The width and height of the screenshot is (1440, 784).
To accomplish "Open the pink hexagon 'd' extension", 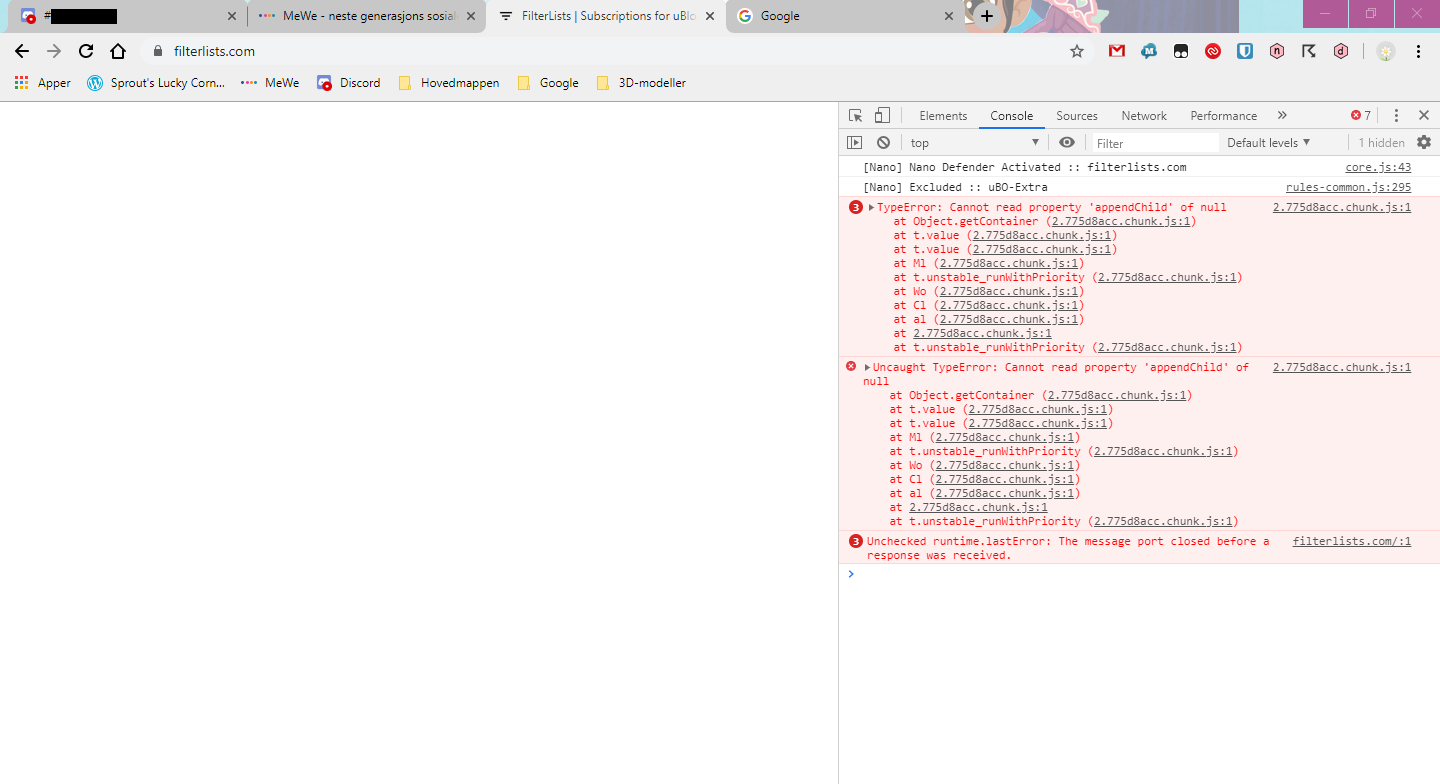I will 1341,51.
